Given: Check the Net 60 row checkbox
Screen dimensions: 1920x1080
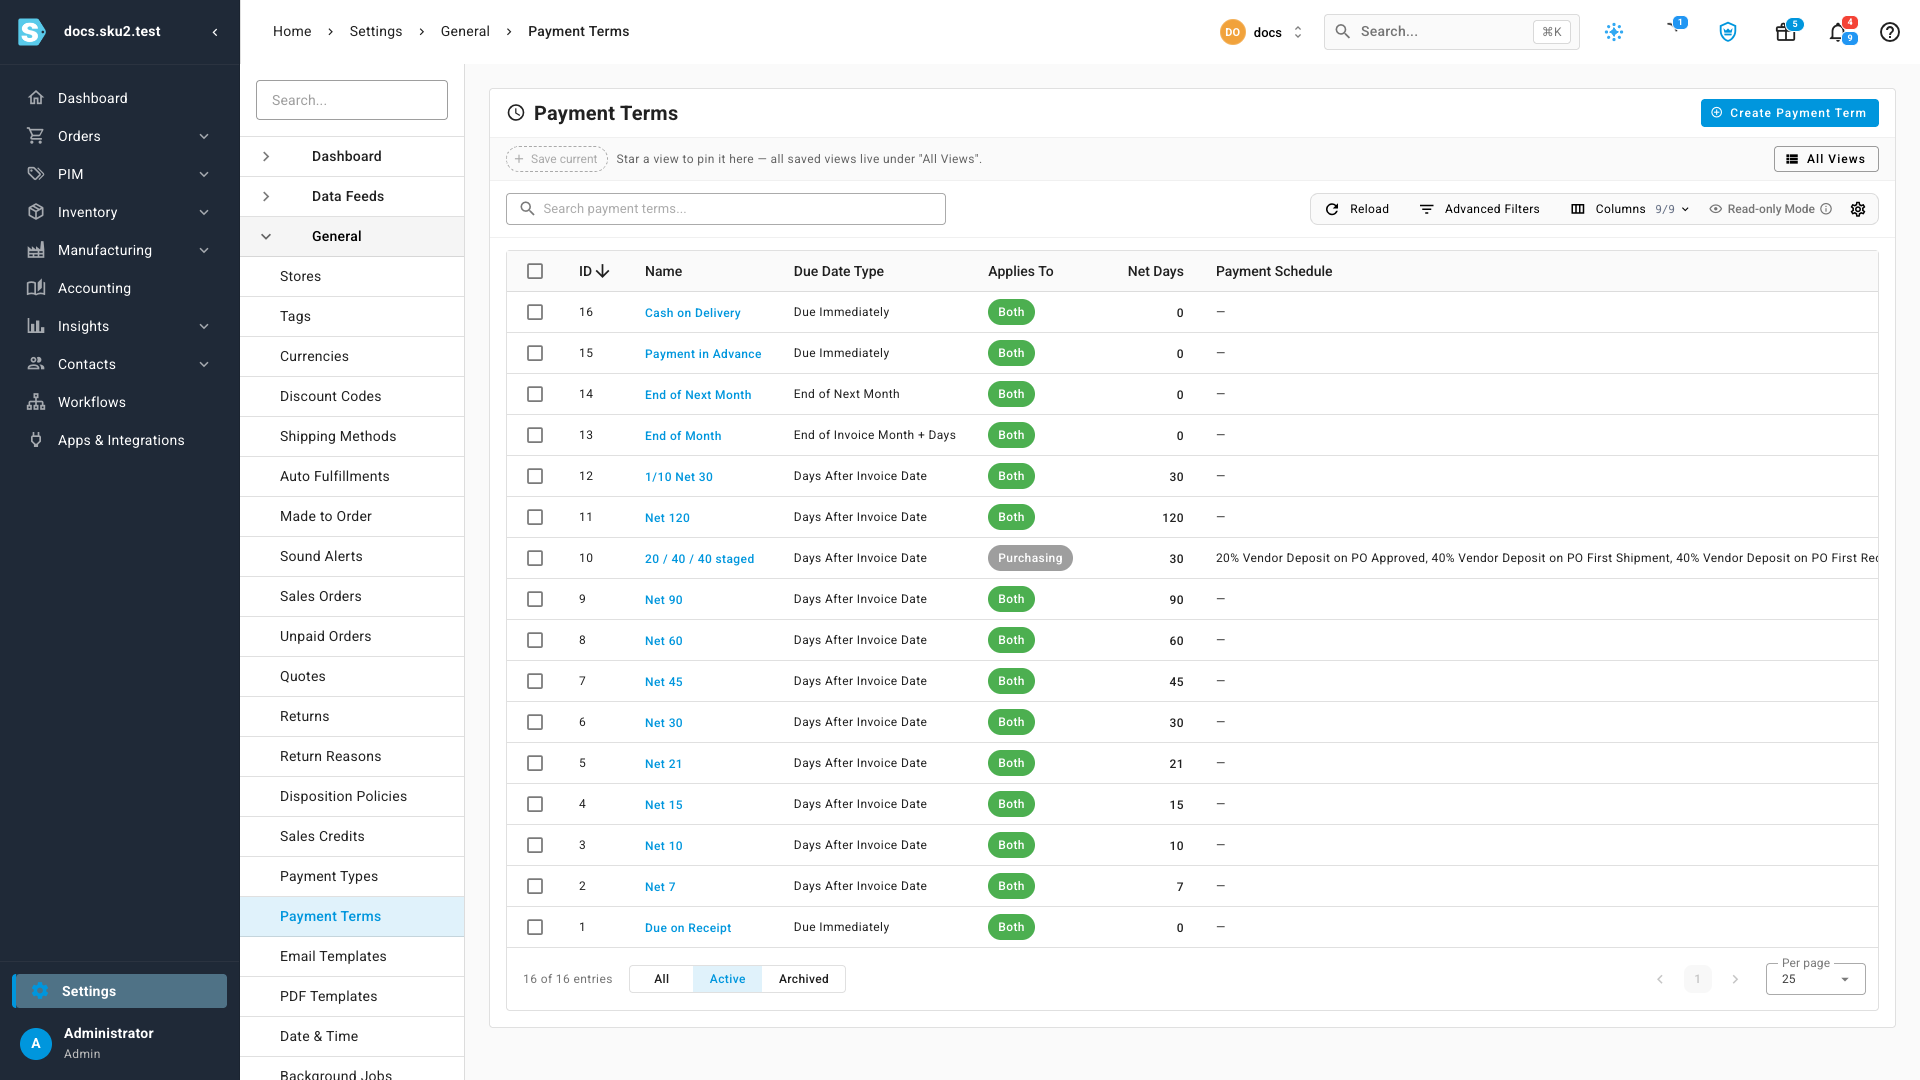Looking at the screenshot, I should click(535, 640).
